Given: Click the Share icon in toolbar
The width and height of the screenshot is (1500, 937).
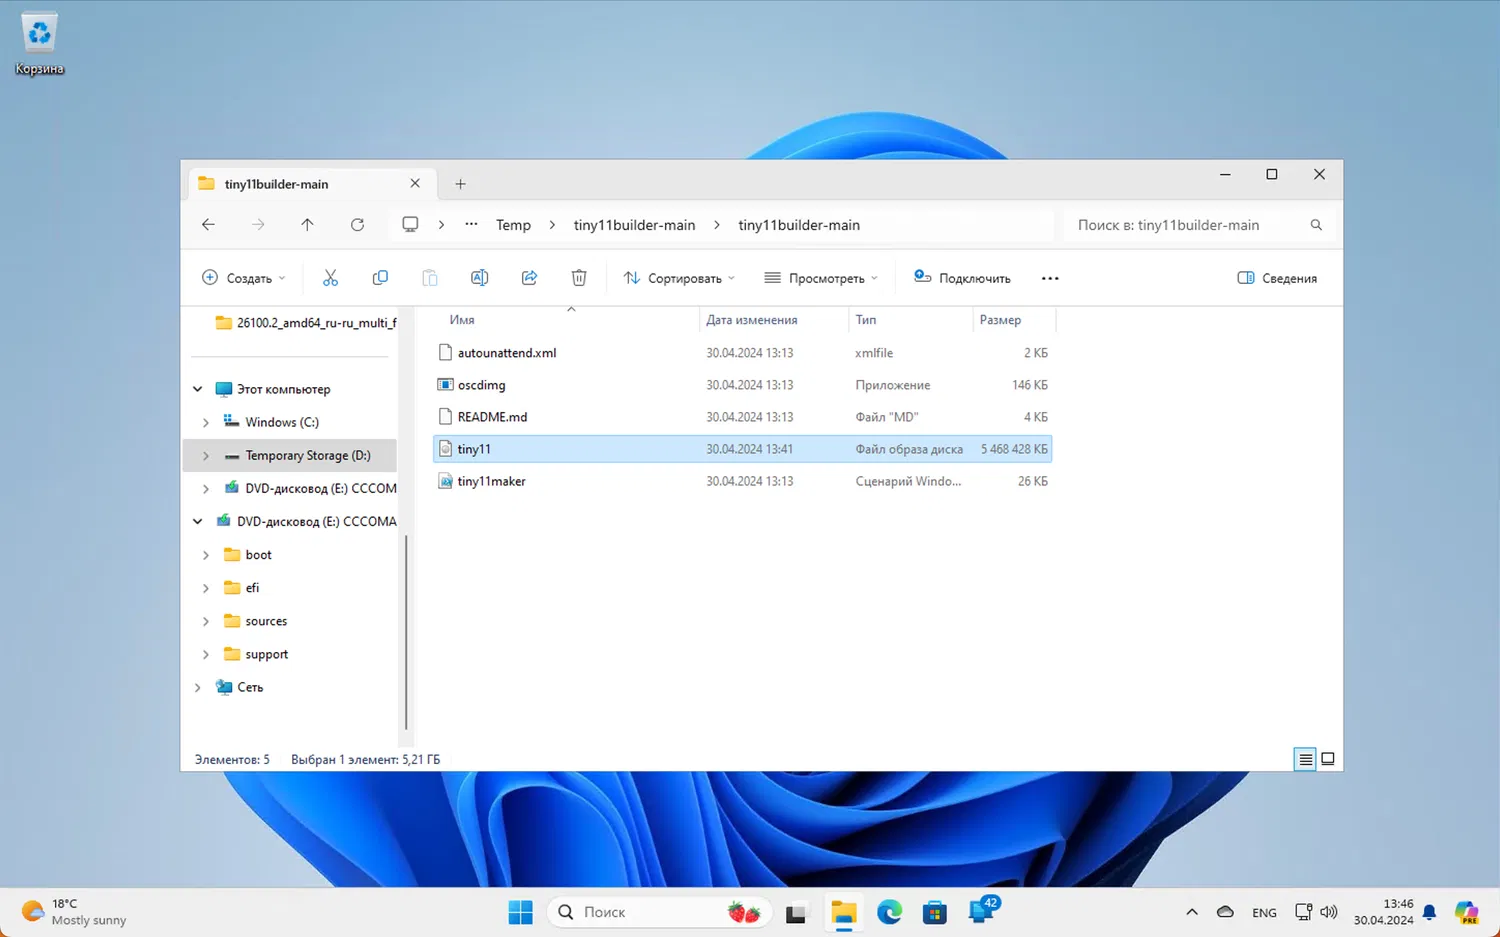Looking at the screenshot, I should [530, 278].
